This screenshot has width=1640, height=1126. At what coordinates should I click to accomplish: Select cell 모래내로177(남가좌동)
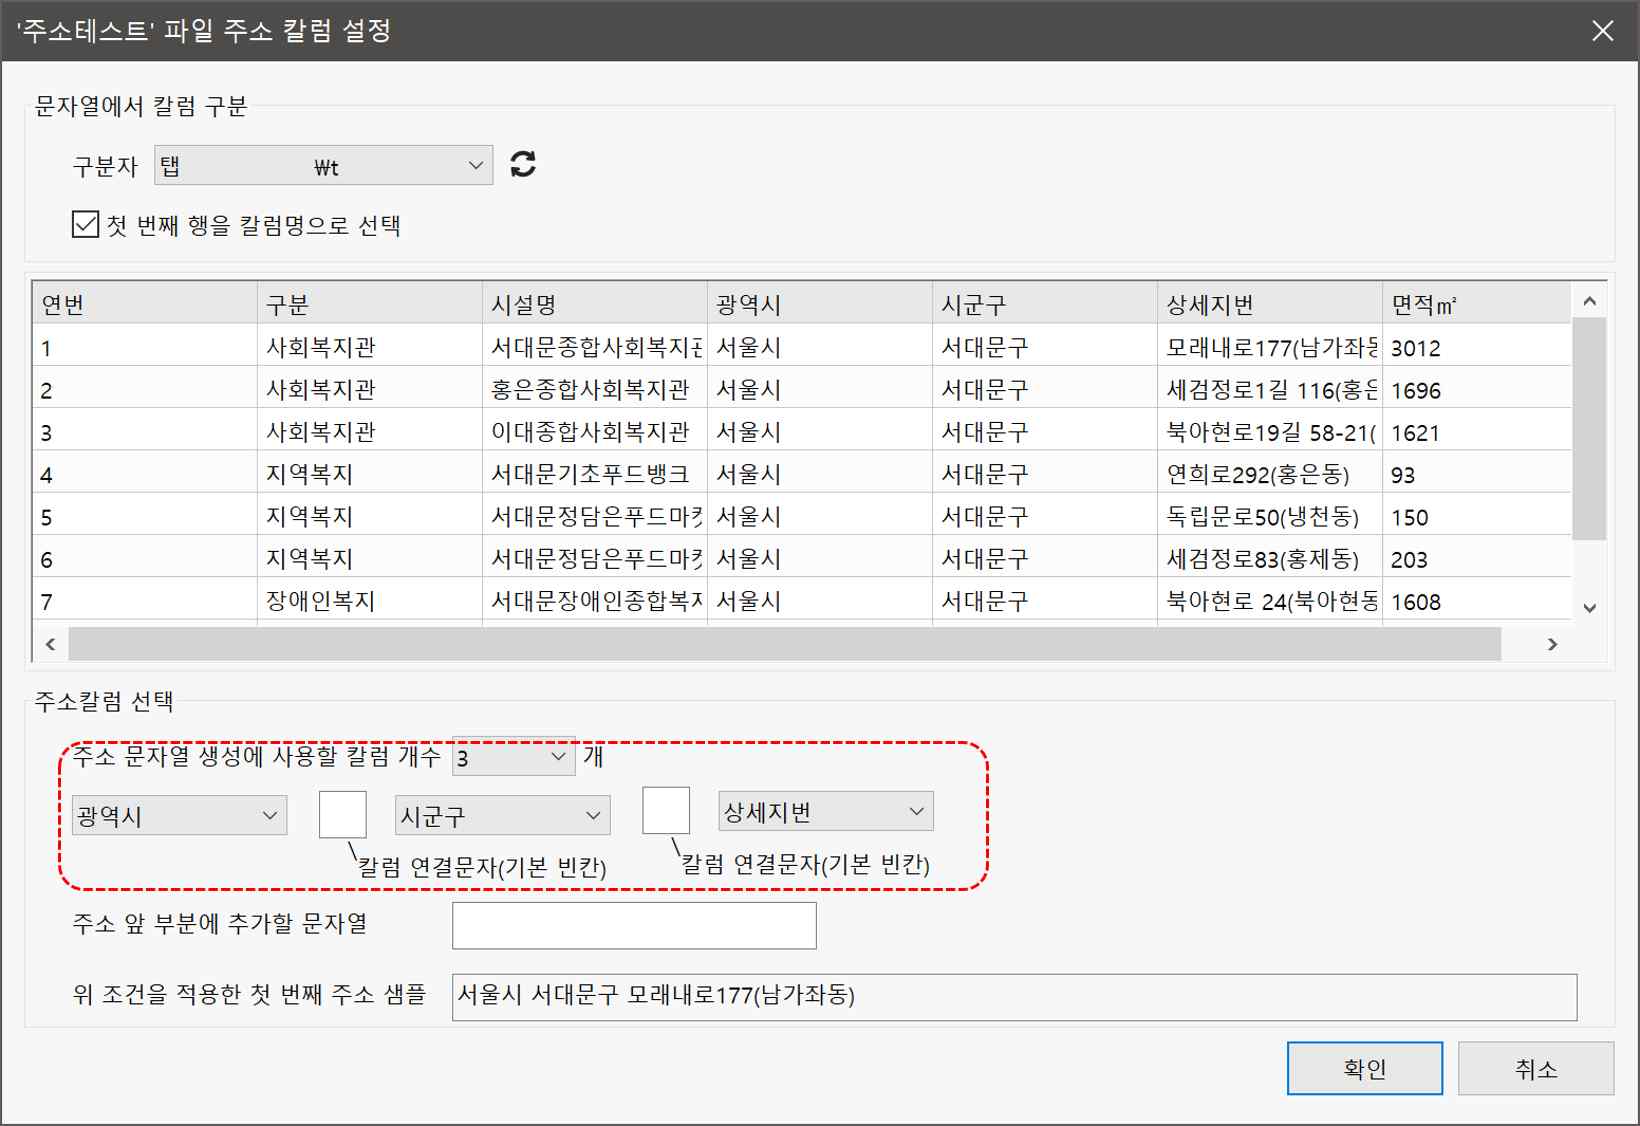click(x=1270, y=347)
